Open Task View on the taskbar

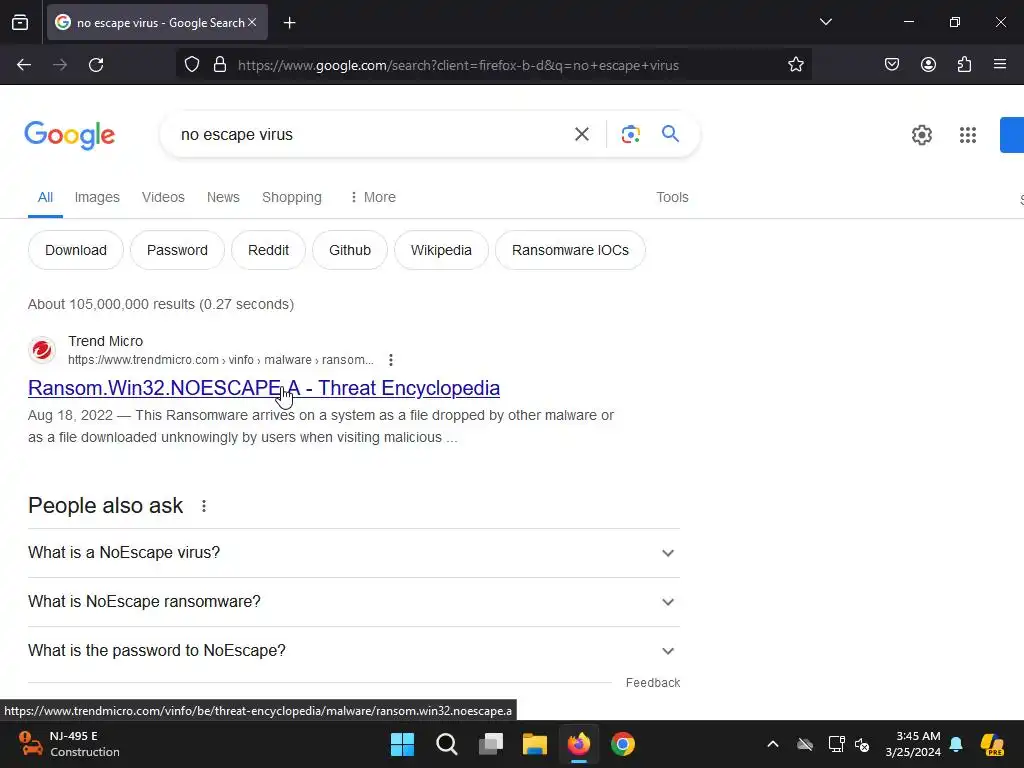[x=490, y=744]
